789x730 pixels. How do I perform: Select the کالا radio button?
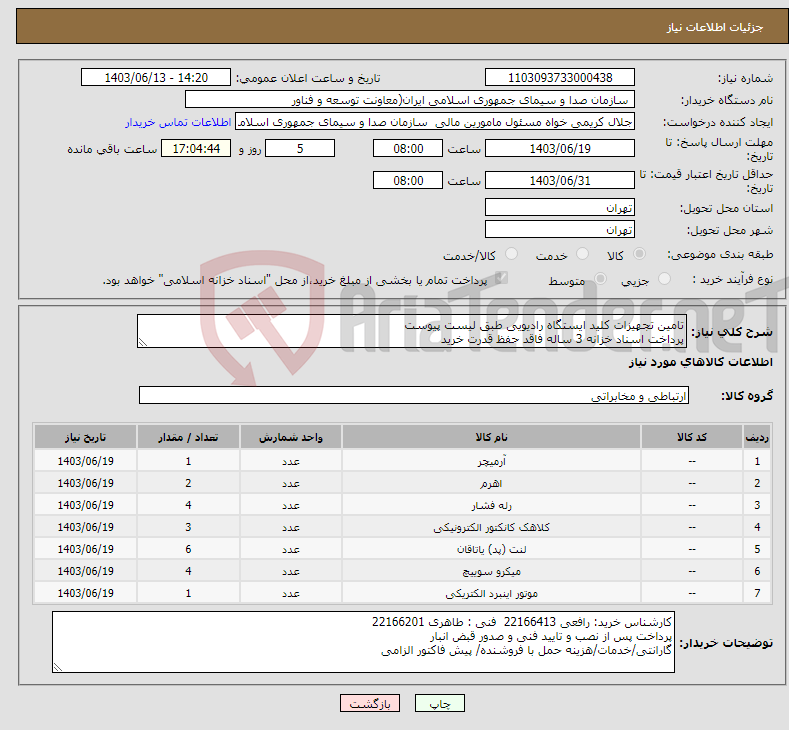[639, 254]
